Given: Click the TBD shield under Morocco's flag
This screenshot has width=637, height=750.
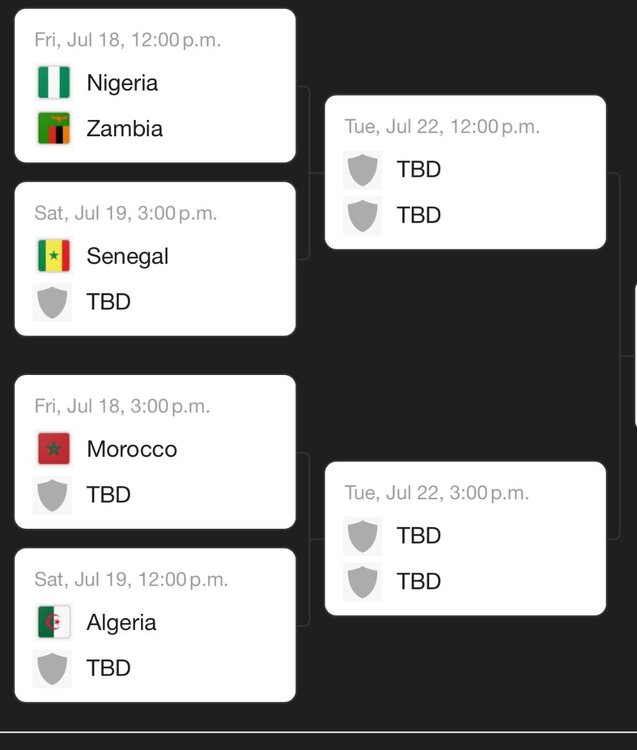Looking at the screenshot, I should (x=53, y=495).
